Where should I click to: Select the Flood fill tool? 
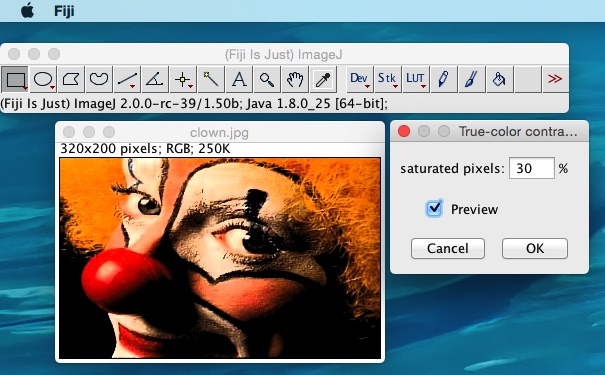pyautogui.click(x=499, y=79)
